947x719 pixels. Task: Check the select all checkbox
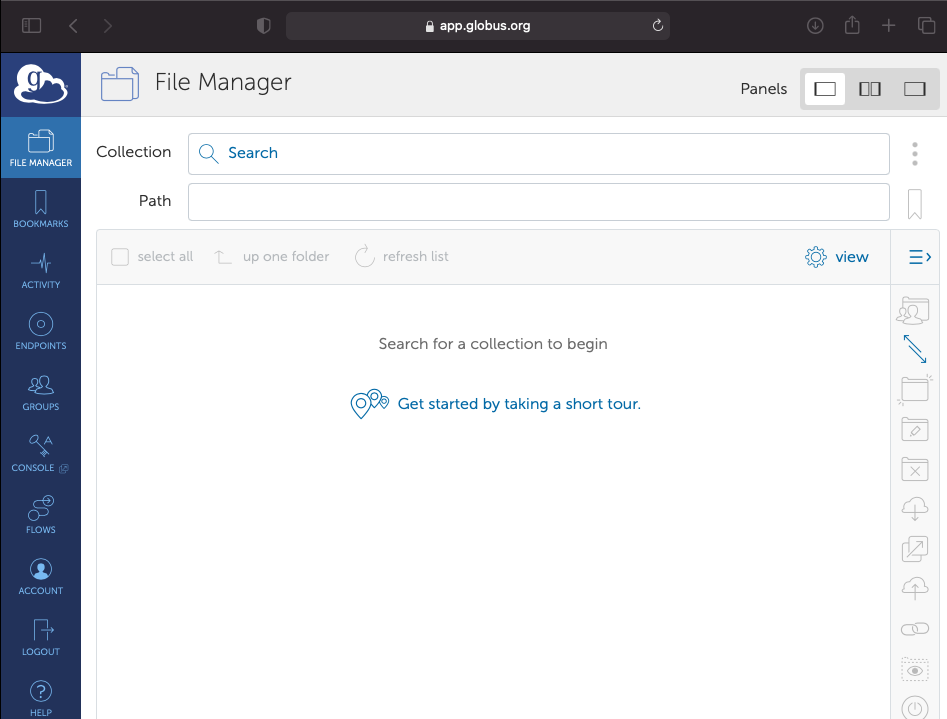point(120,257)
